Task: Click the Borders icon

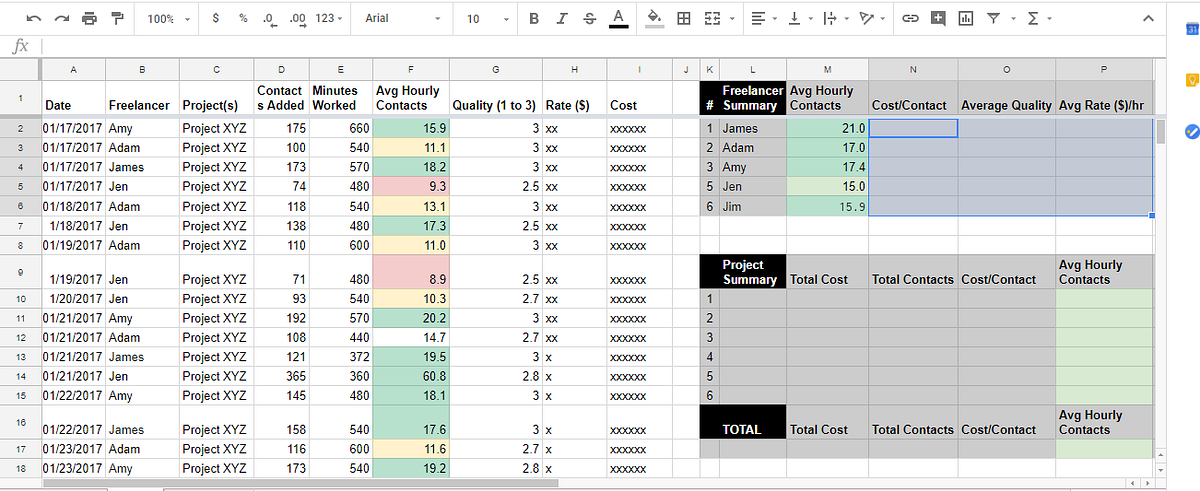Action: [684, 19]
